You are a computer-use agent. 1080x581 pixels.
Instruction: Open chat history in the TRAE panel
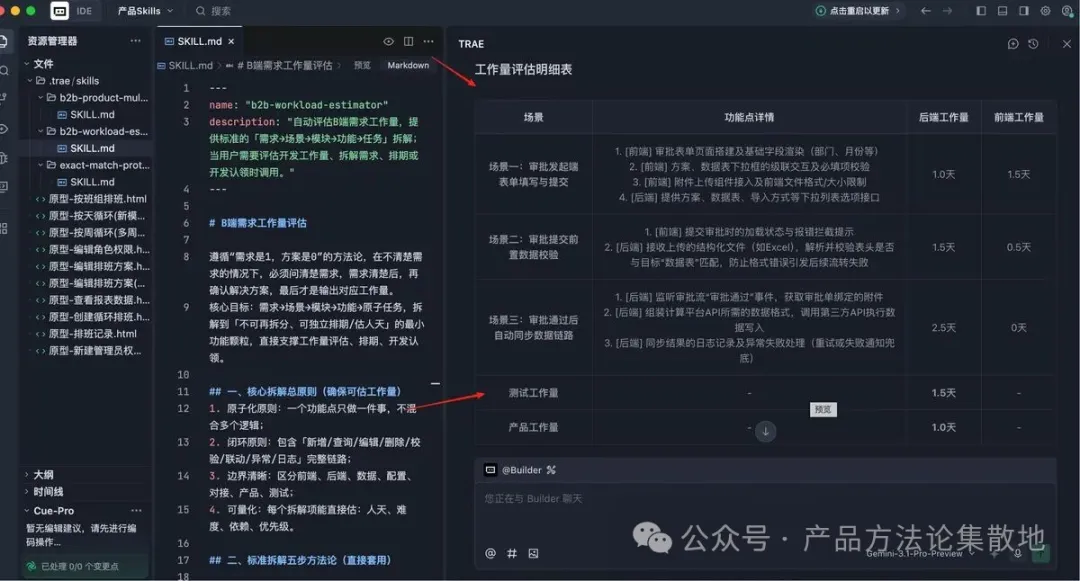[x=1033, y=43]
